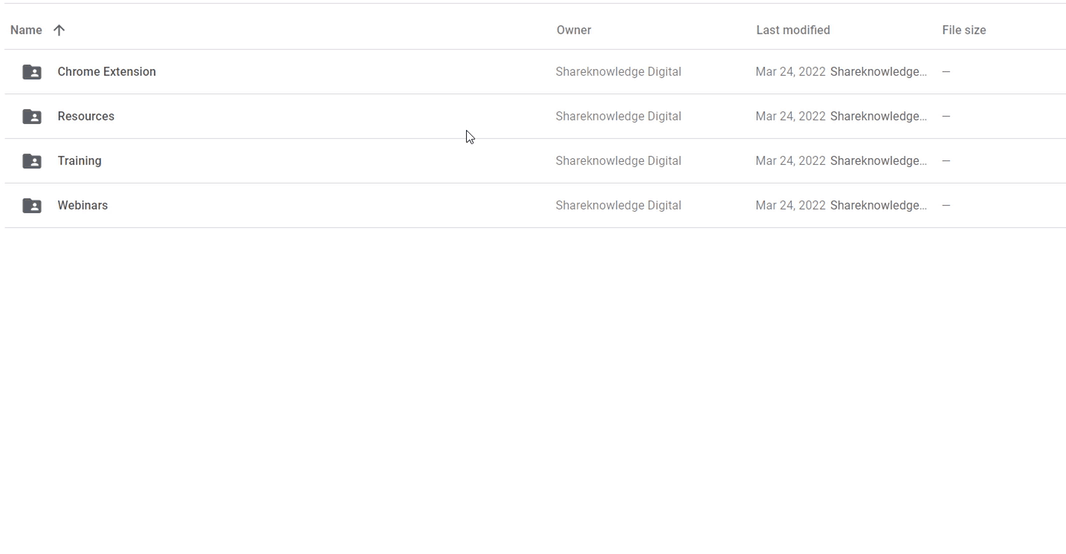1066x554 pixels.
Task: Click the modified date in the Training row
Action: click(x=790, y=161)
